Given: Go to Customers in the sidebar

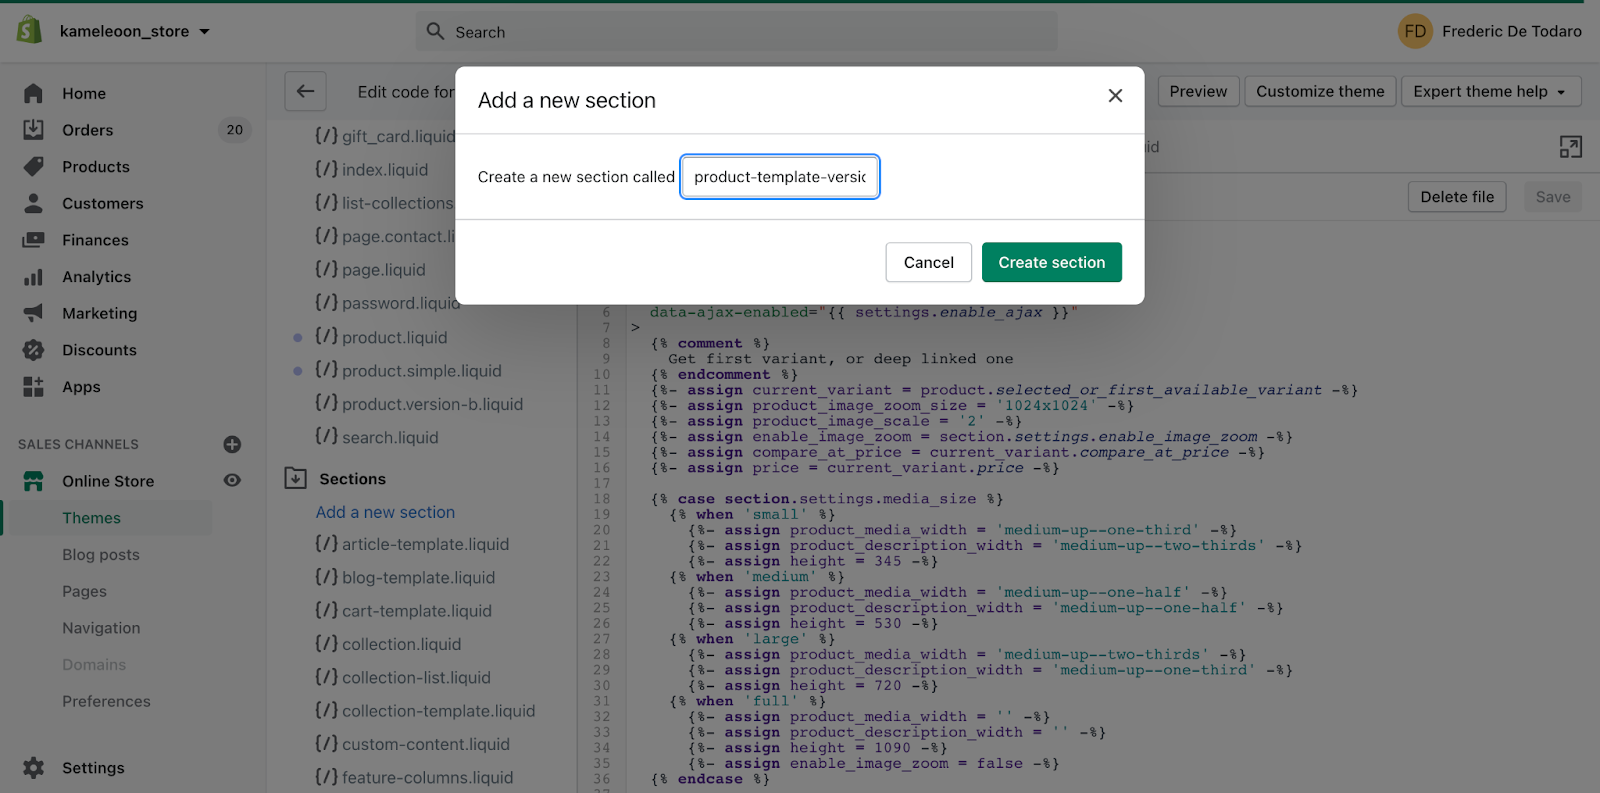Looking at the screenshot, I should point(102,203).
